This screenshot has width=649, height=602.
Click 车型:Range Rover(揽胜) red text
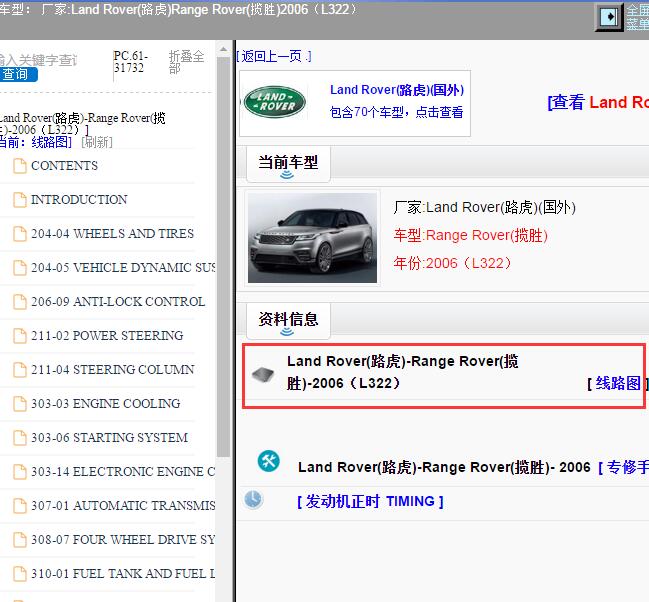pyautogui.click(x=471, y=236)
